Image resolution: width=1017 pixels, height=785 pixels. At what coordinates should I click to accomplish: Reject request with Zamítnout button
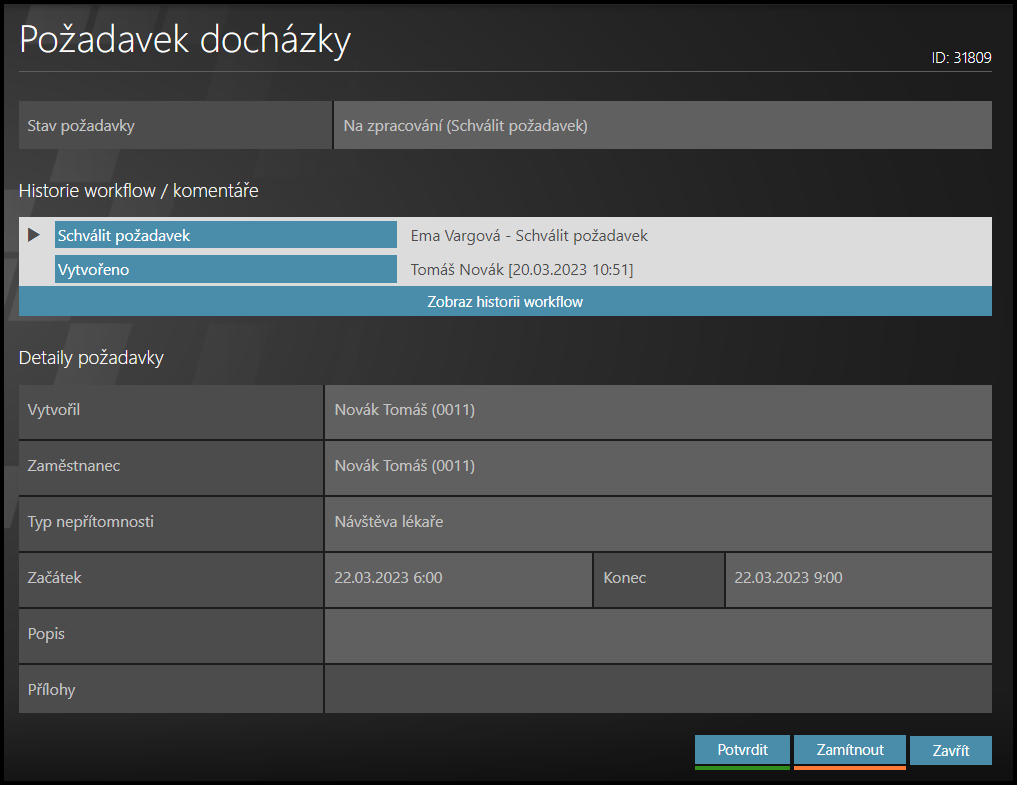click(x=849, y=750)
